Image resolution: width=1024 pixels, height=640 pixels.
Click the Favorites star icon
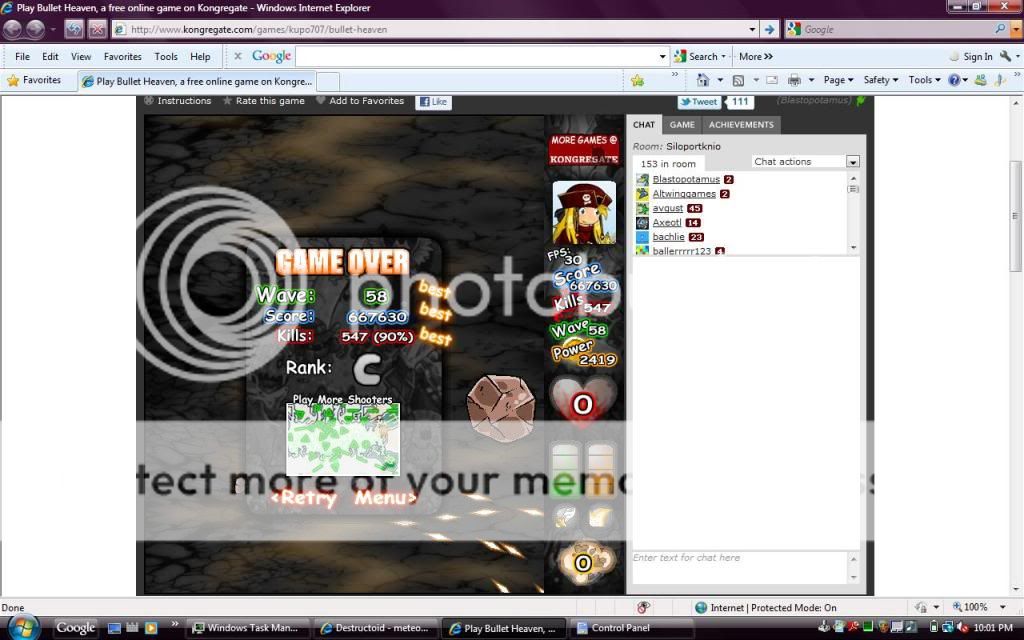(x=13, y=80)
